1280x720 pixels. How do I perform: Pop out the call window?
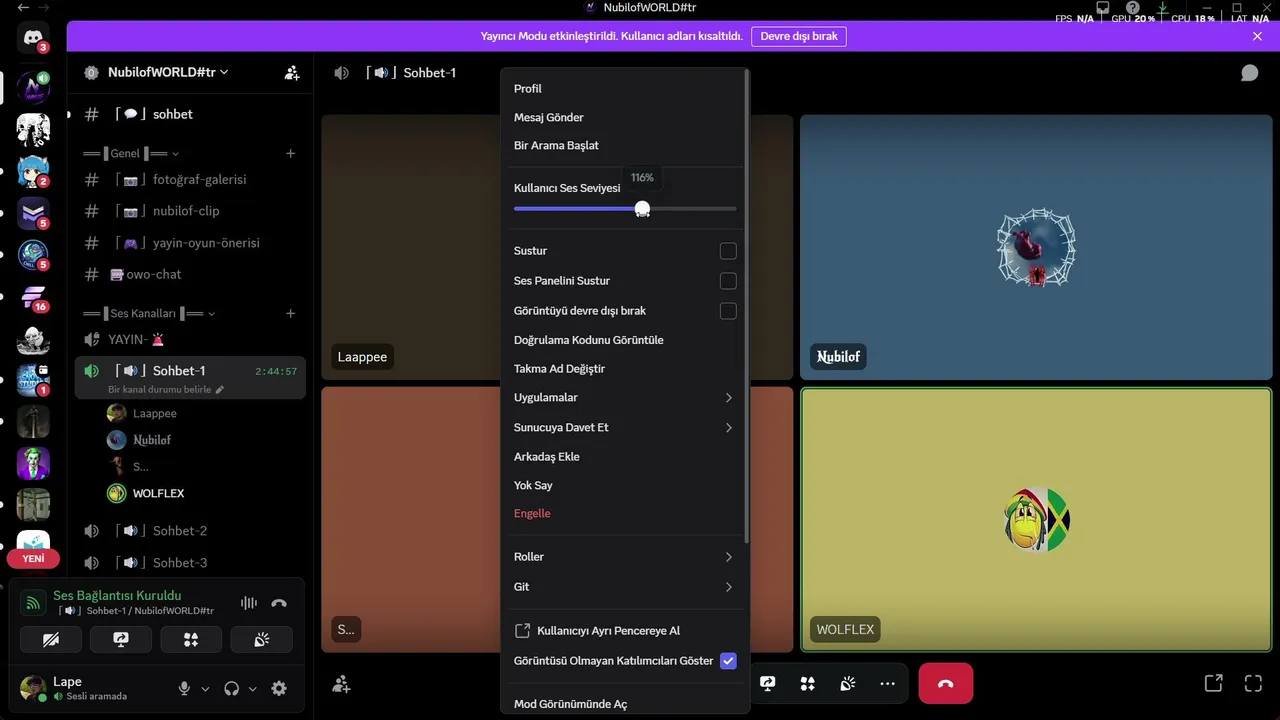[x=1213, y=684]
